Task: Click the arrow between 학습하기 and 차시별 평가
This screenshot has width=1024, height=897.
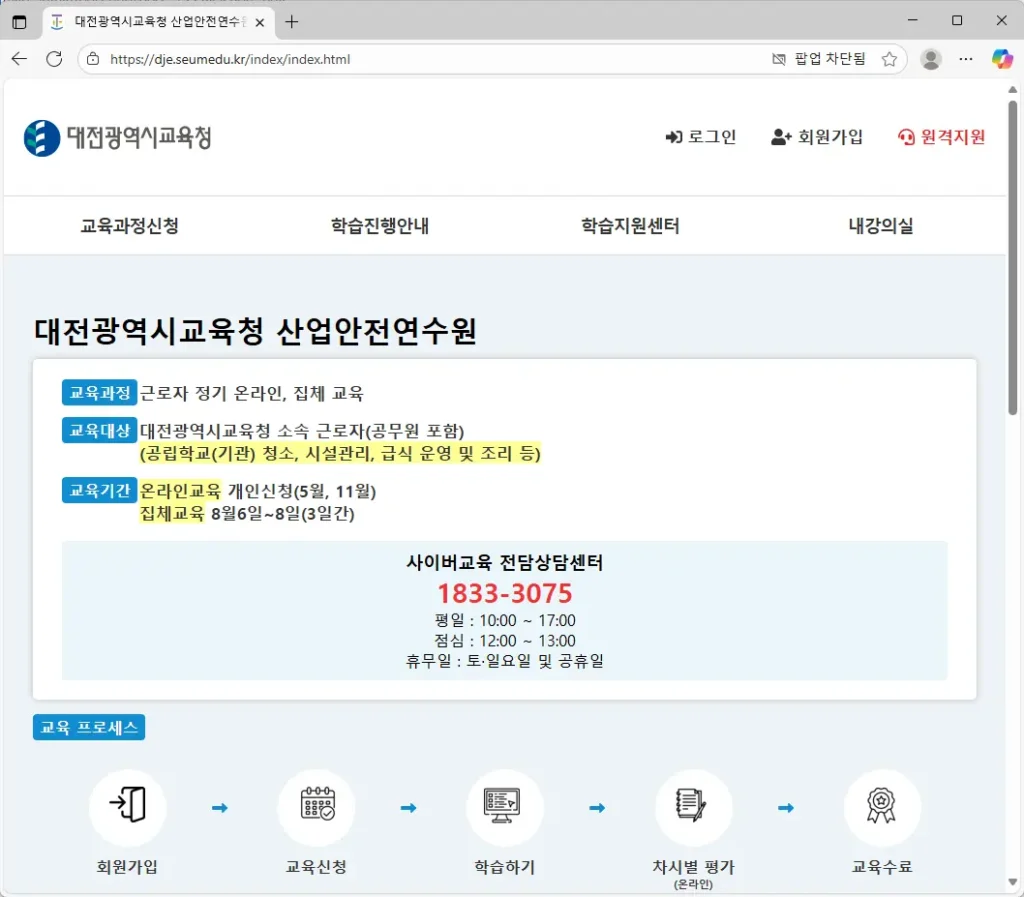Action: coord(598,808)
